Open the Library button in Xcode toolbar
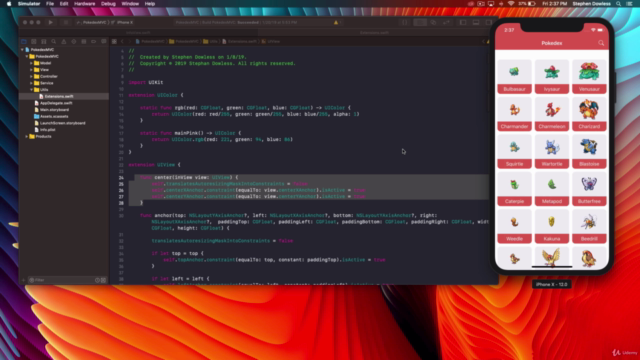 tap(404, 22)
